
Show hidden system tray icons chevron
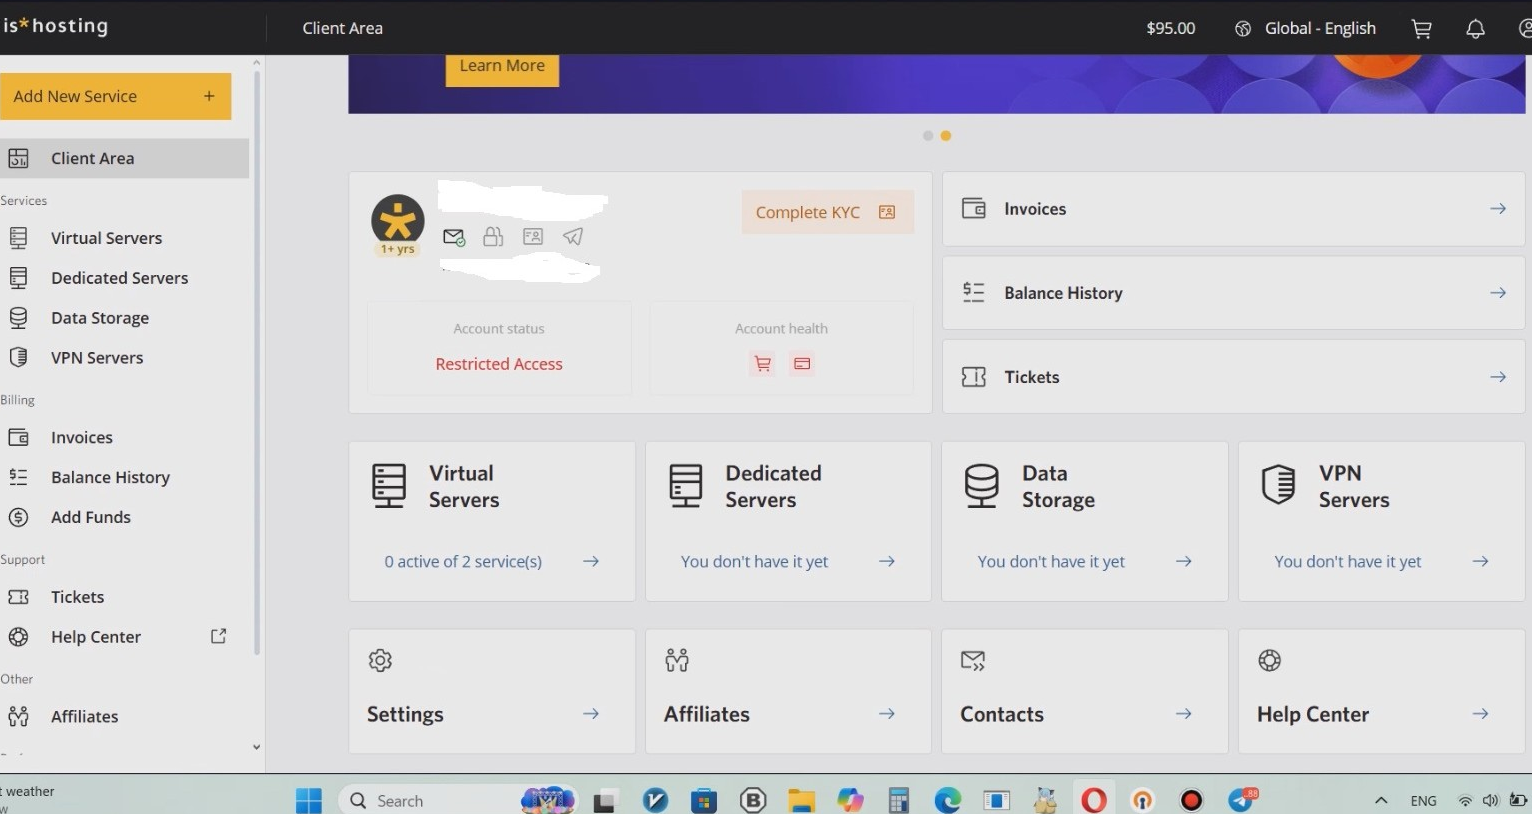(x=1381, y=800)
